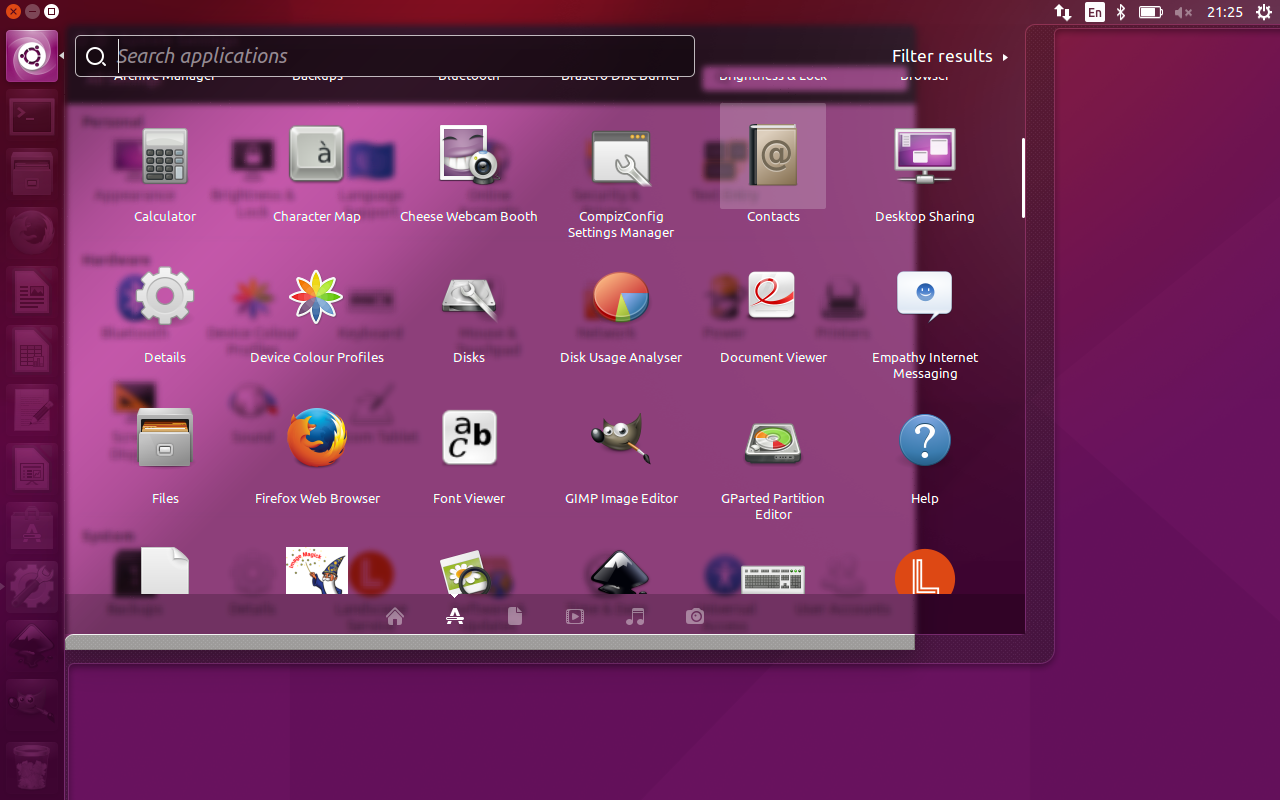Screen dimensions: 1280x800
Task: Open the Disks utility
Action: tap(469, 296)
